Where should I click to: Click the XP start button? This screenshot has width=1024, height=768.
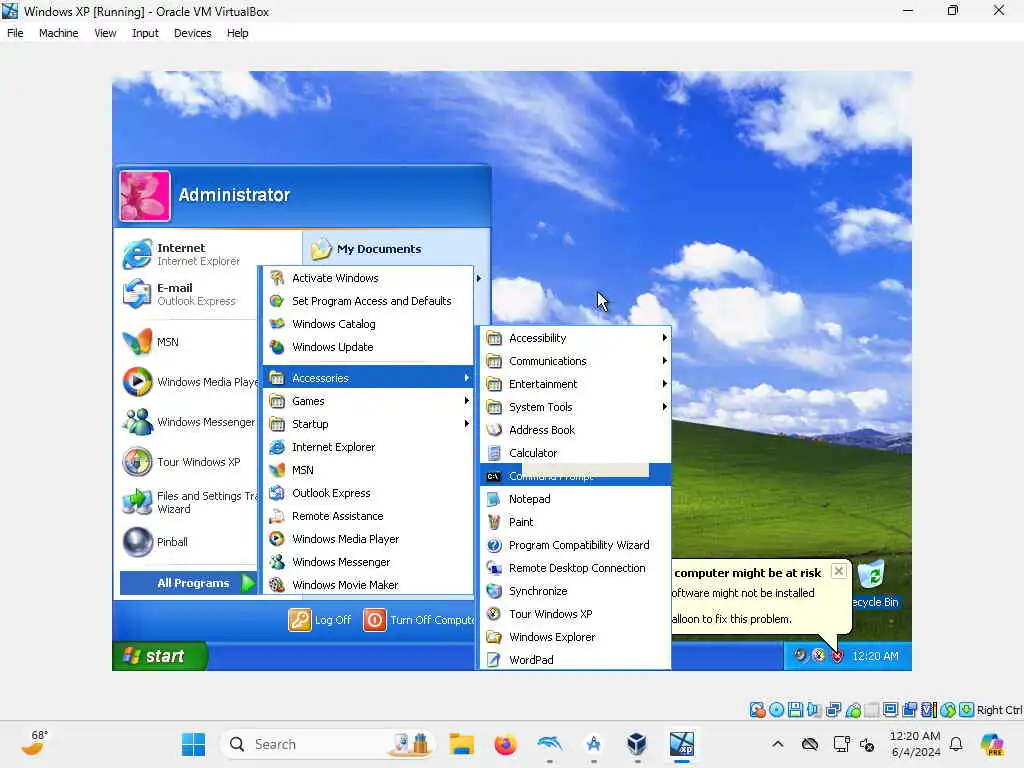pyautogui.click(x=160, y=656)
